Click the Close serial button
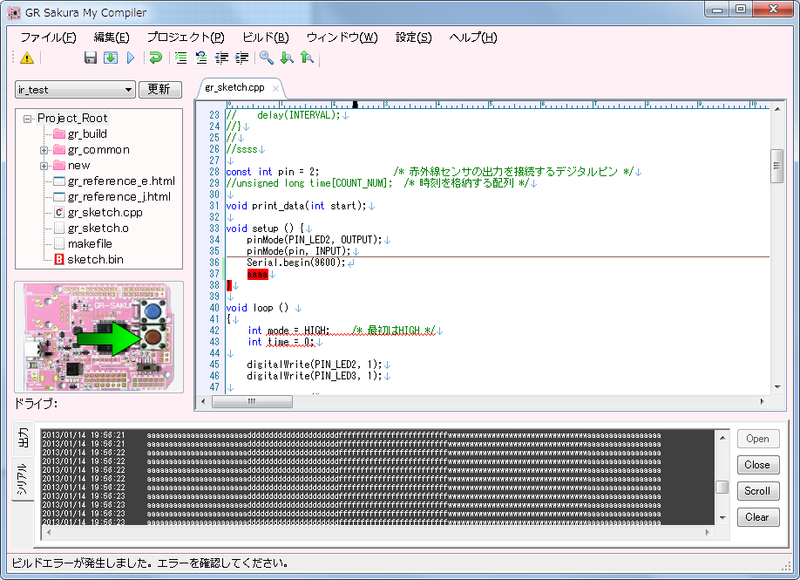The image size is (800, 580). [x=758, y=465]
